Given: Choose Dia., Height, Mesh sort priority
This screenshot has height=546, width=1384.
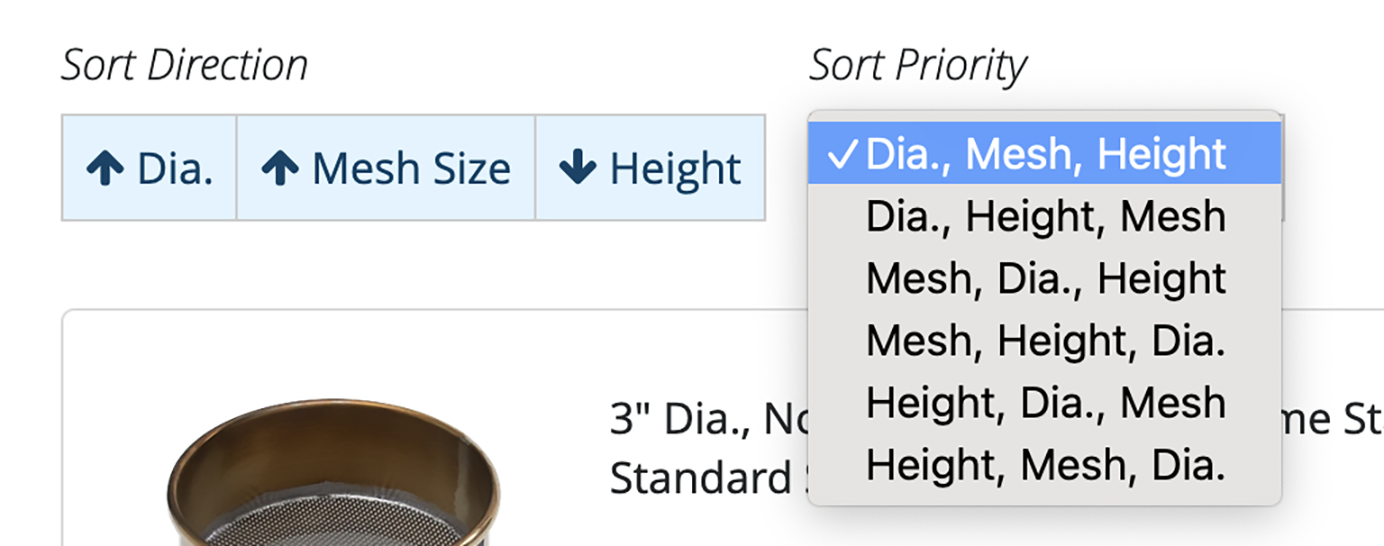Looking at the screenshot, I should tap(1045, 216).
